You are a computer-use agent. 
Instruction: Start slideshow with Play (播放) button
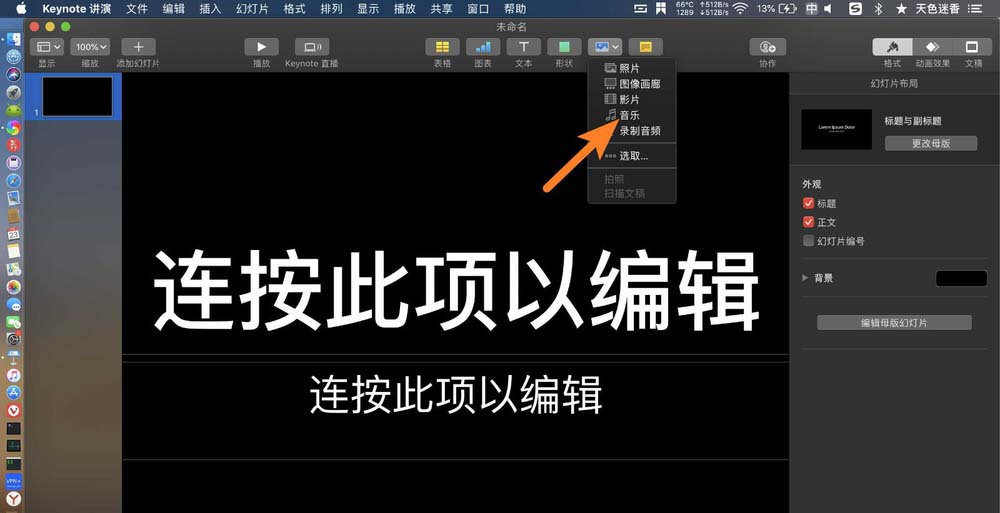coord(261,47)
